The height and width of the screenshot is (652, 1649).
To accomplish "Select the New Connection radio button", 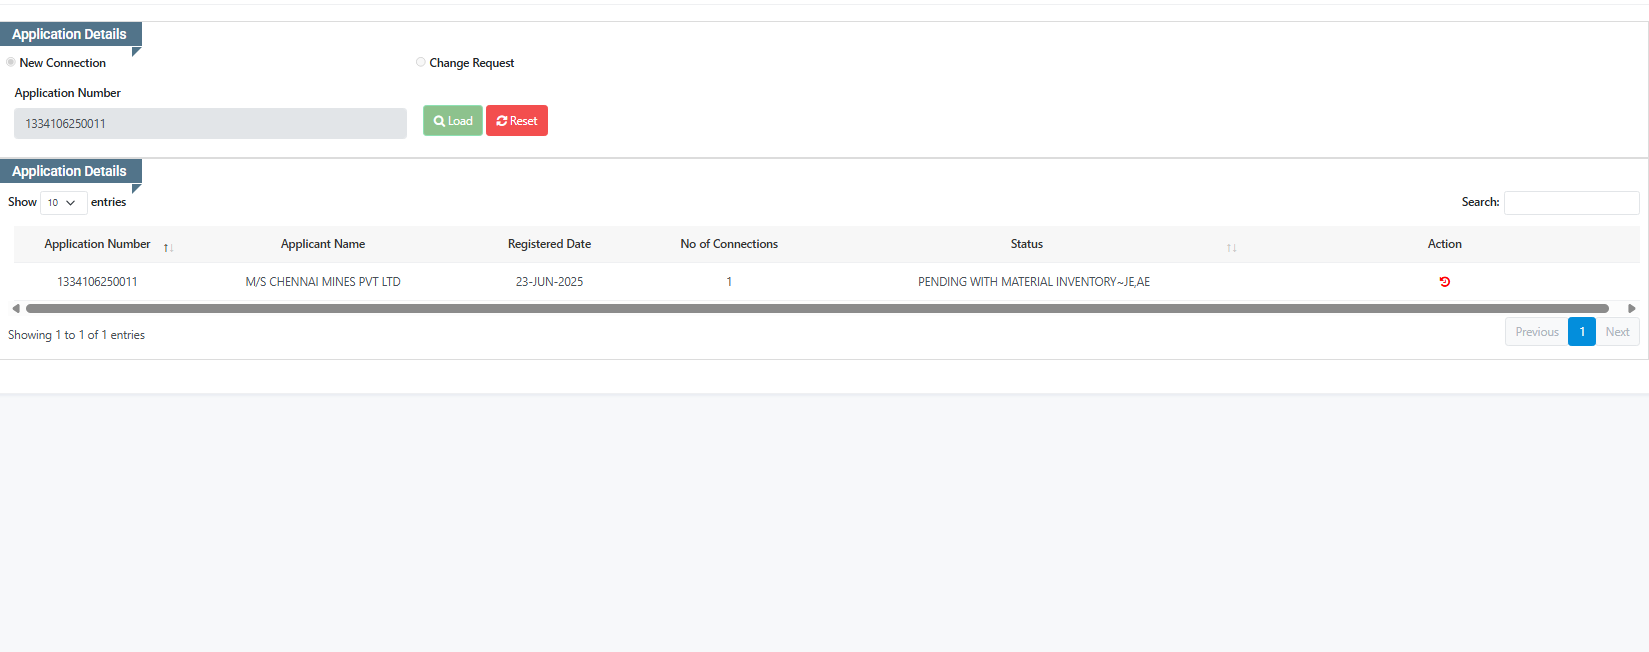I will 11,62.
